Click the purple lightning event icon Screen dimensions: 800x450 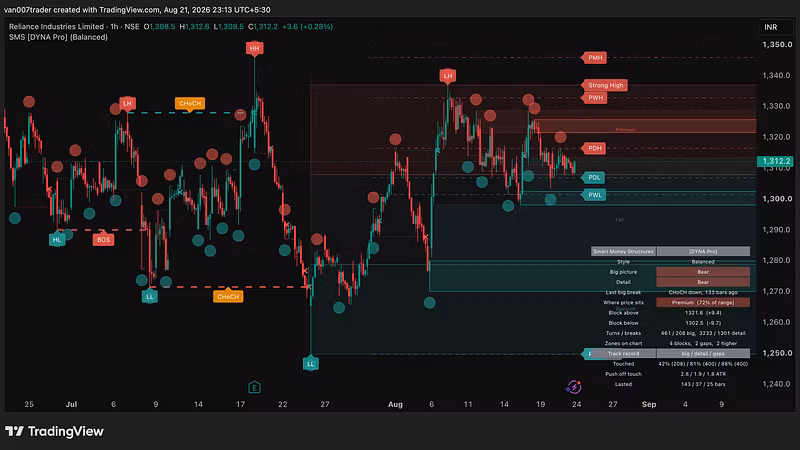[x=573, y=387]
